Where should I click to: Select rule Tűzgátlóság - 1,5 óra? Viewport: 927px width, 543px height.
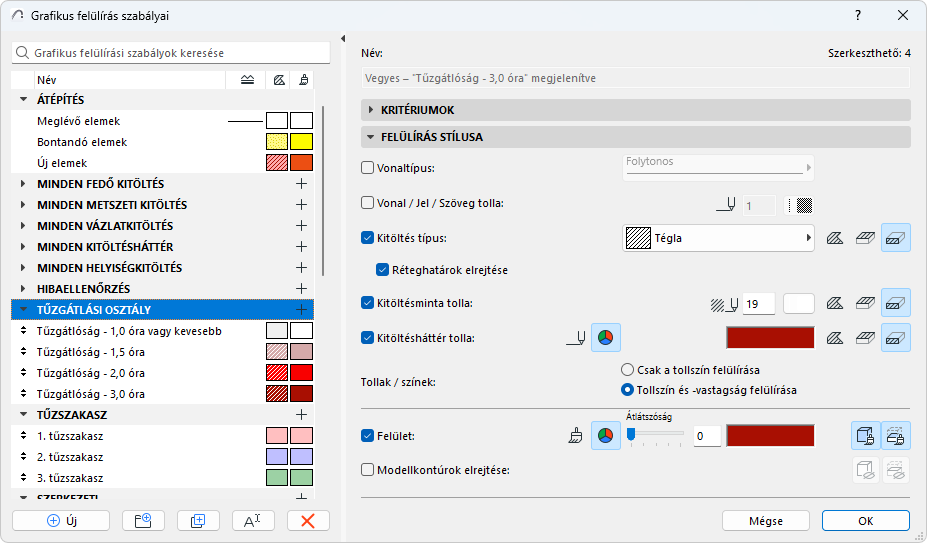coord(163,352)
